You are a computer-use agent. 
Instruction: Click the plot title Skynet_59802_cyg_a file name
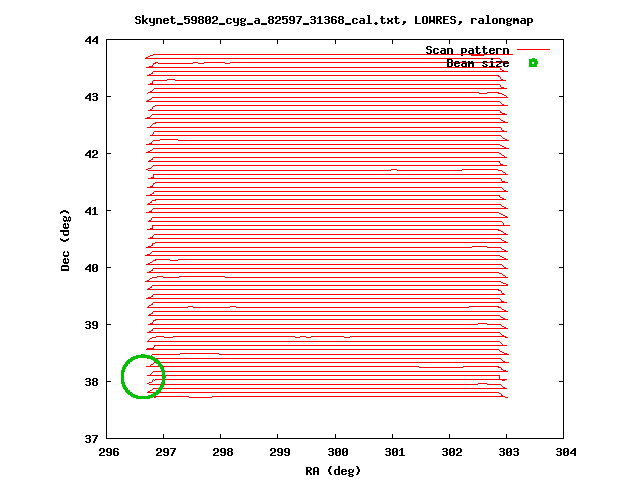pyautogui.click(x=268, y=20)
